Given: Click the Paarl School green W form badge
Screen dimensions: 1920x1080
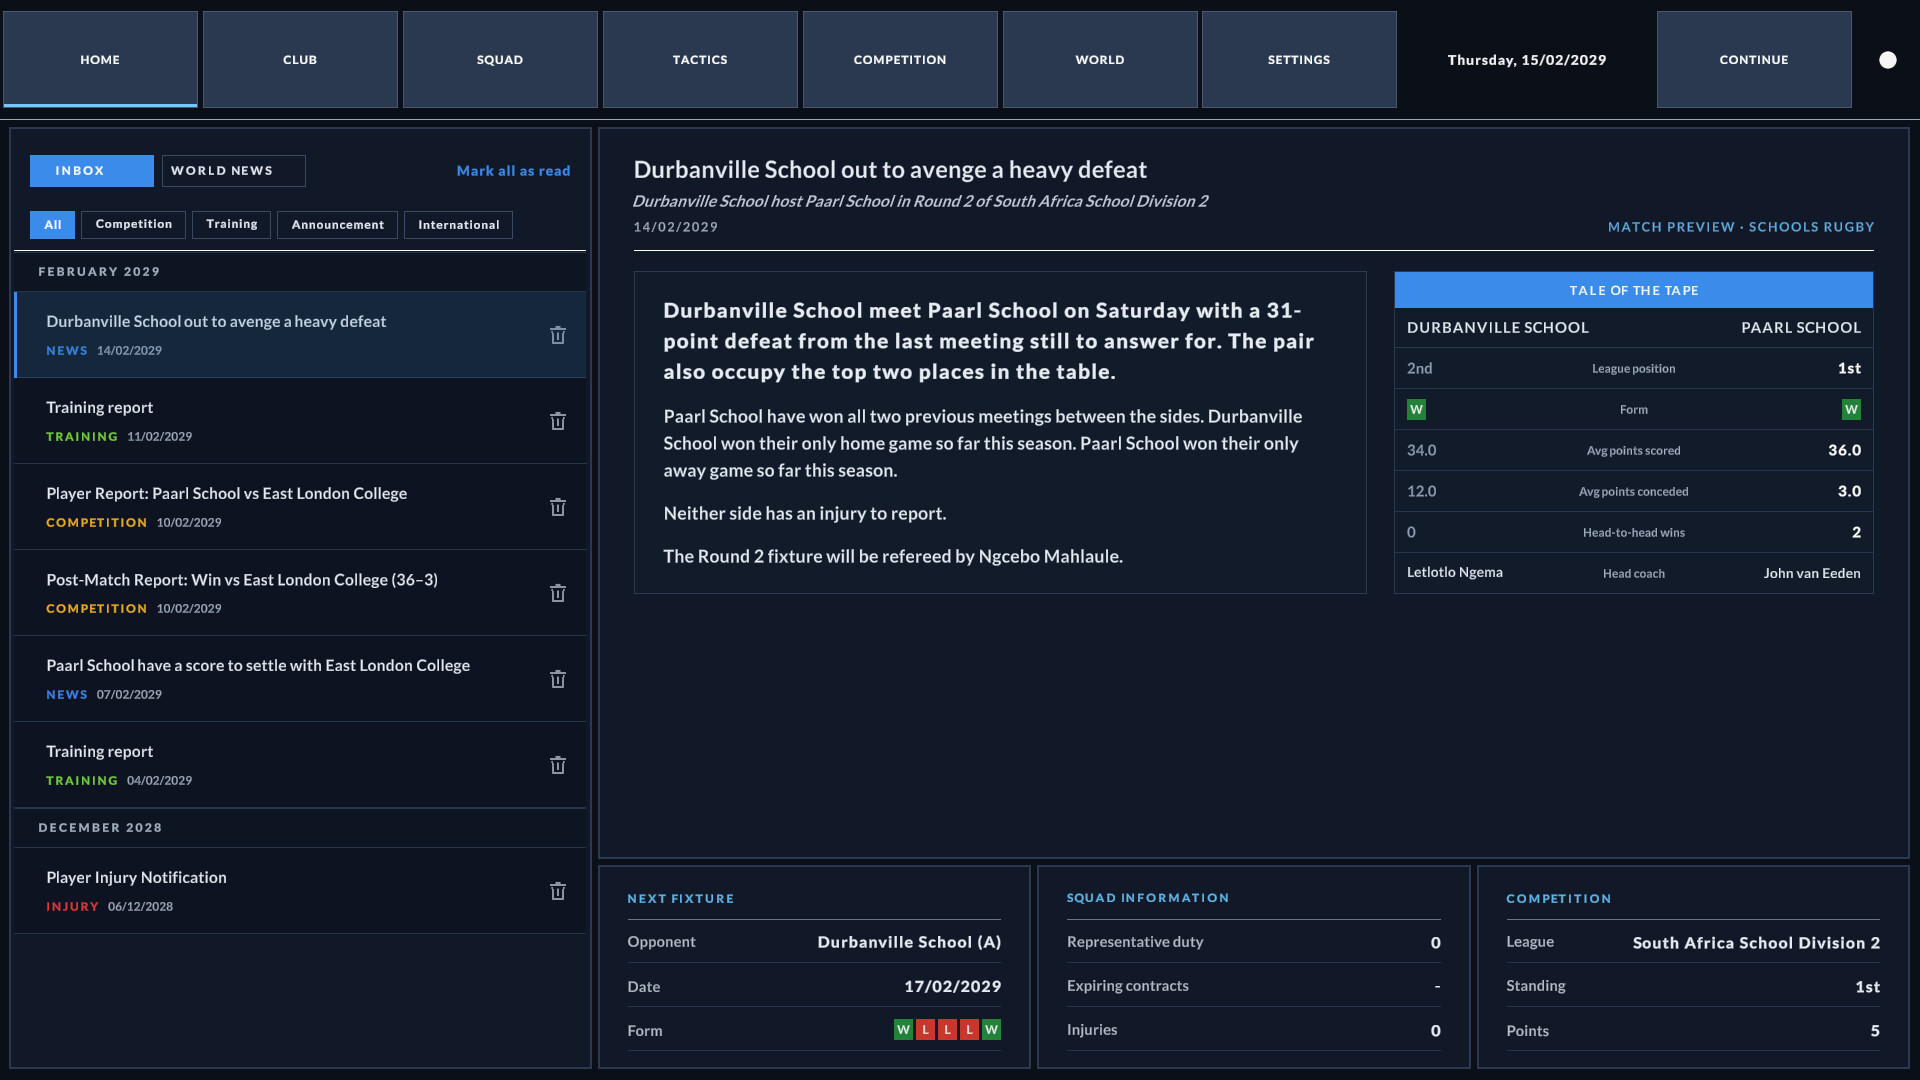Looking at the screenshot, I should 1851,409.
